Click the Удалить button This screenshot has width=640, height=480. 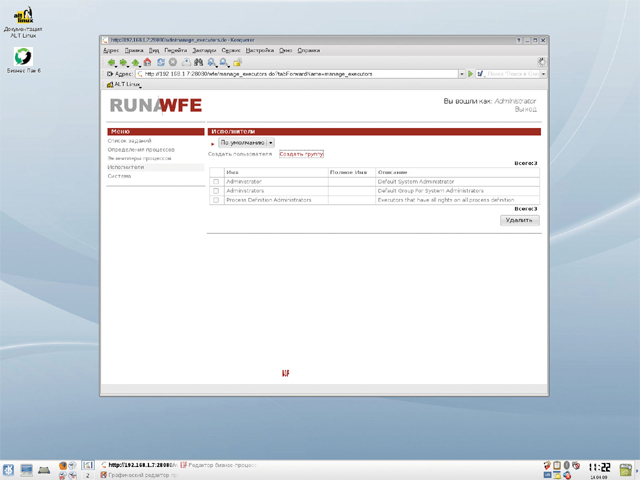520,220
